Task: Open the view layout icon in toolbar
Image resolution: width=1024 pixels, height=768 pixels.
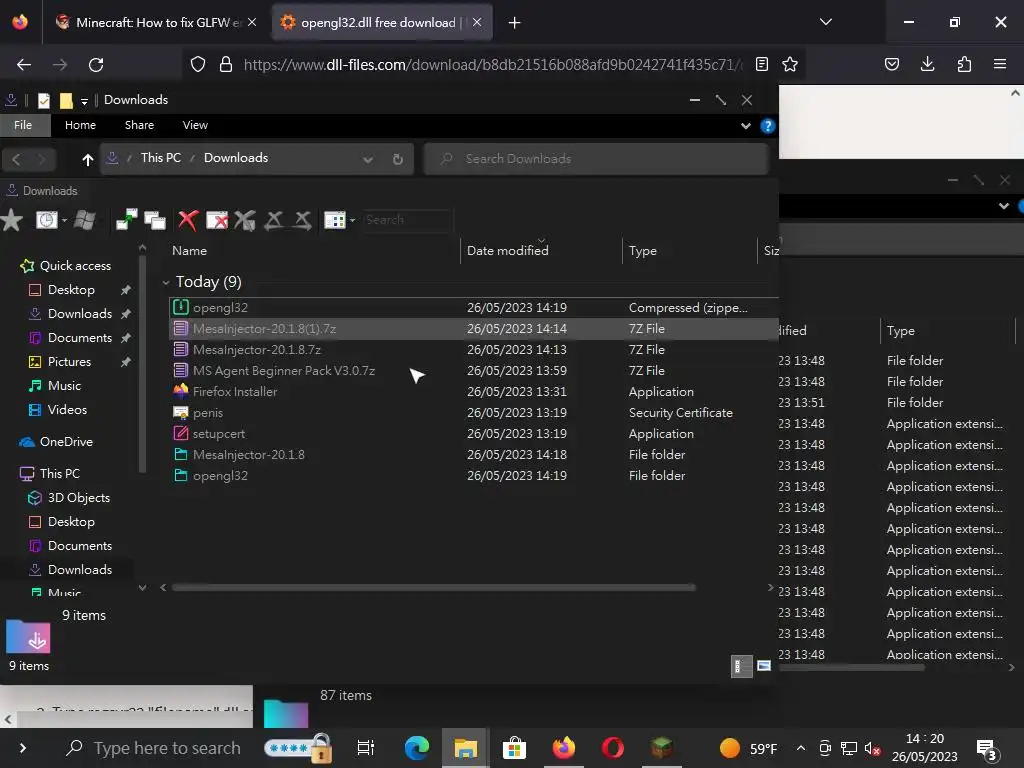Action: click(x=334, y=220)
